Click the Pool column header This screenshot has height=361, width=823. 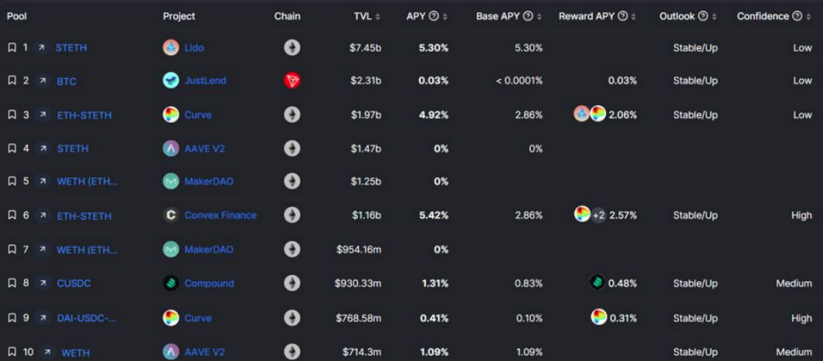[x=17, y=16]
